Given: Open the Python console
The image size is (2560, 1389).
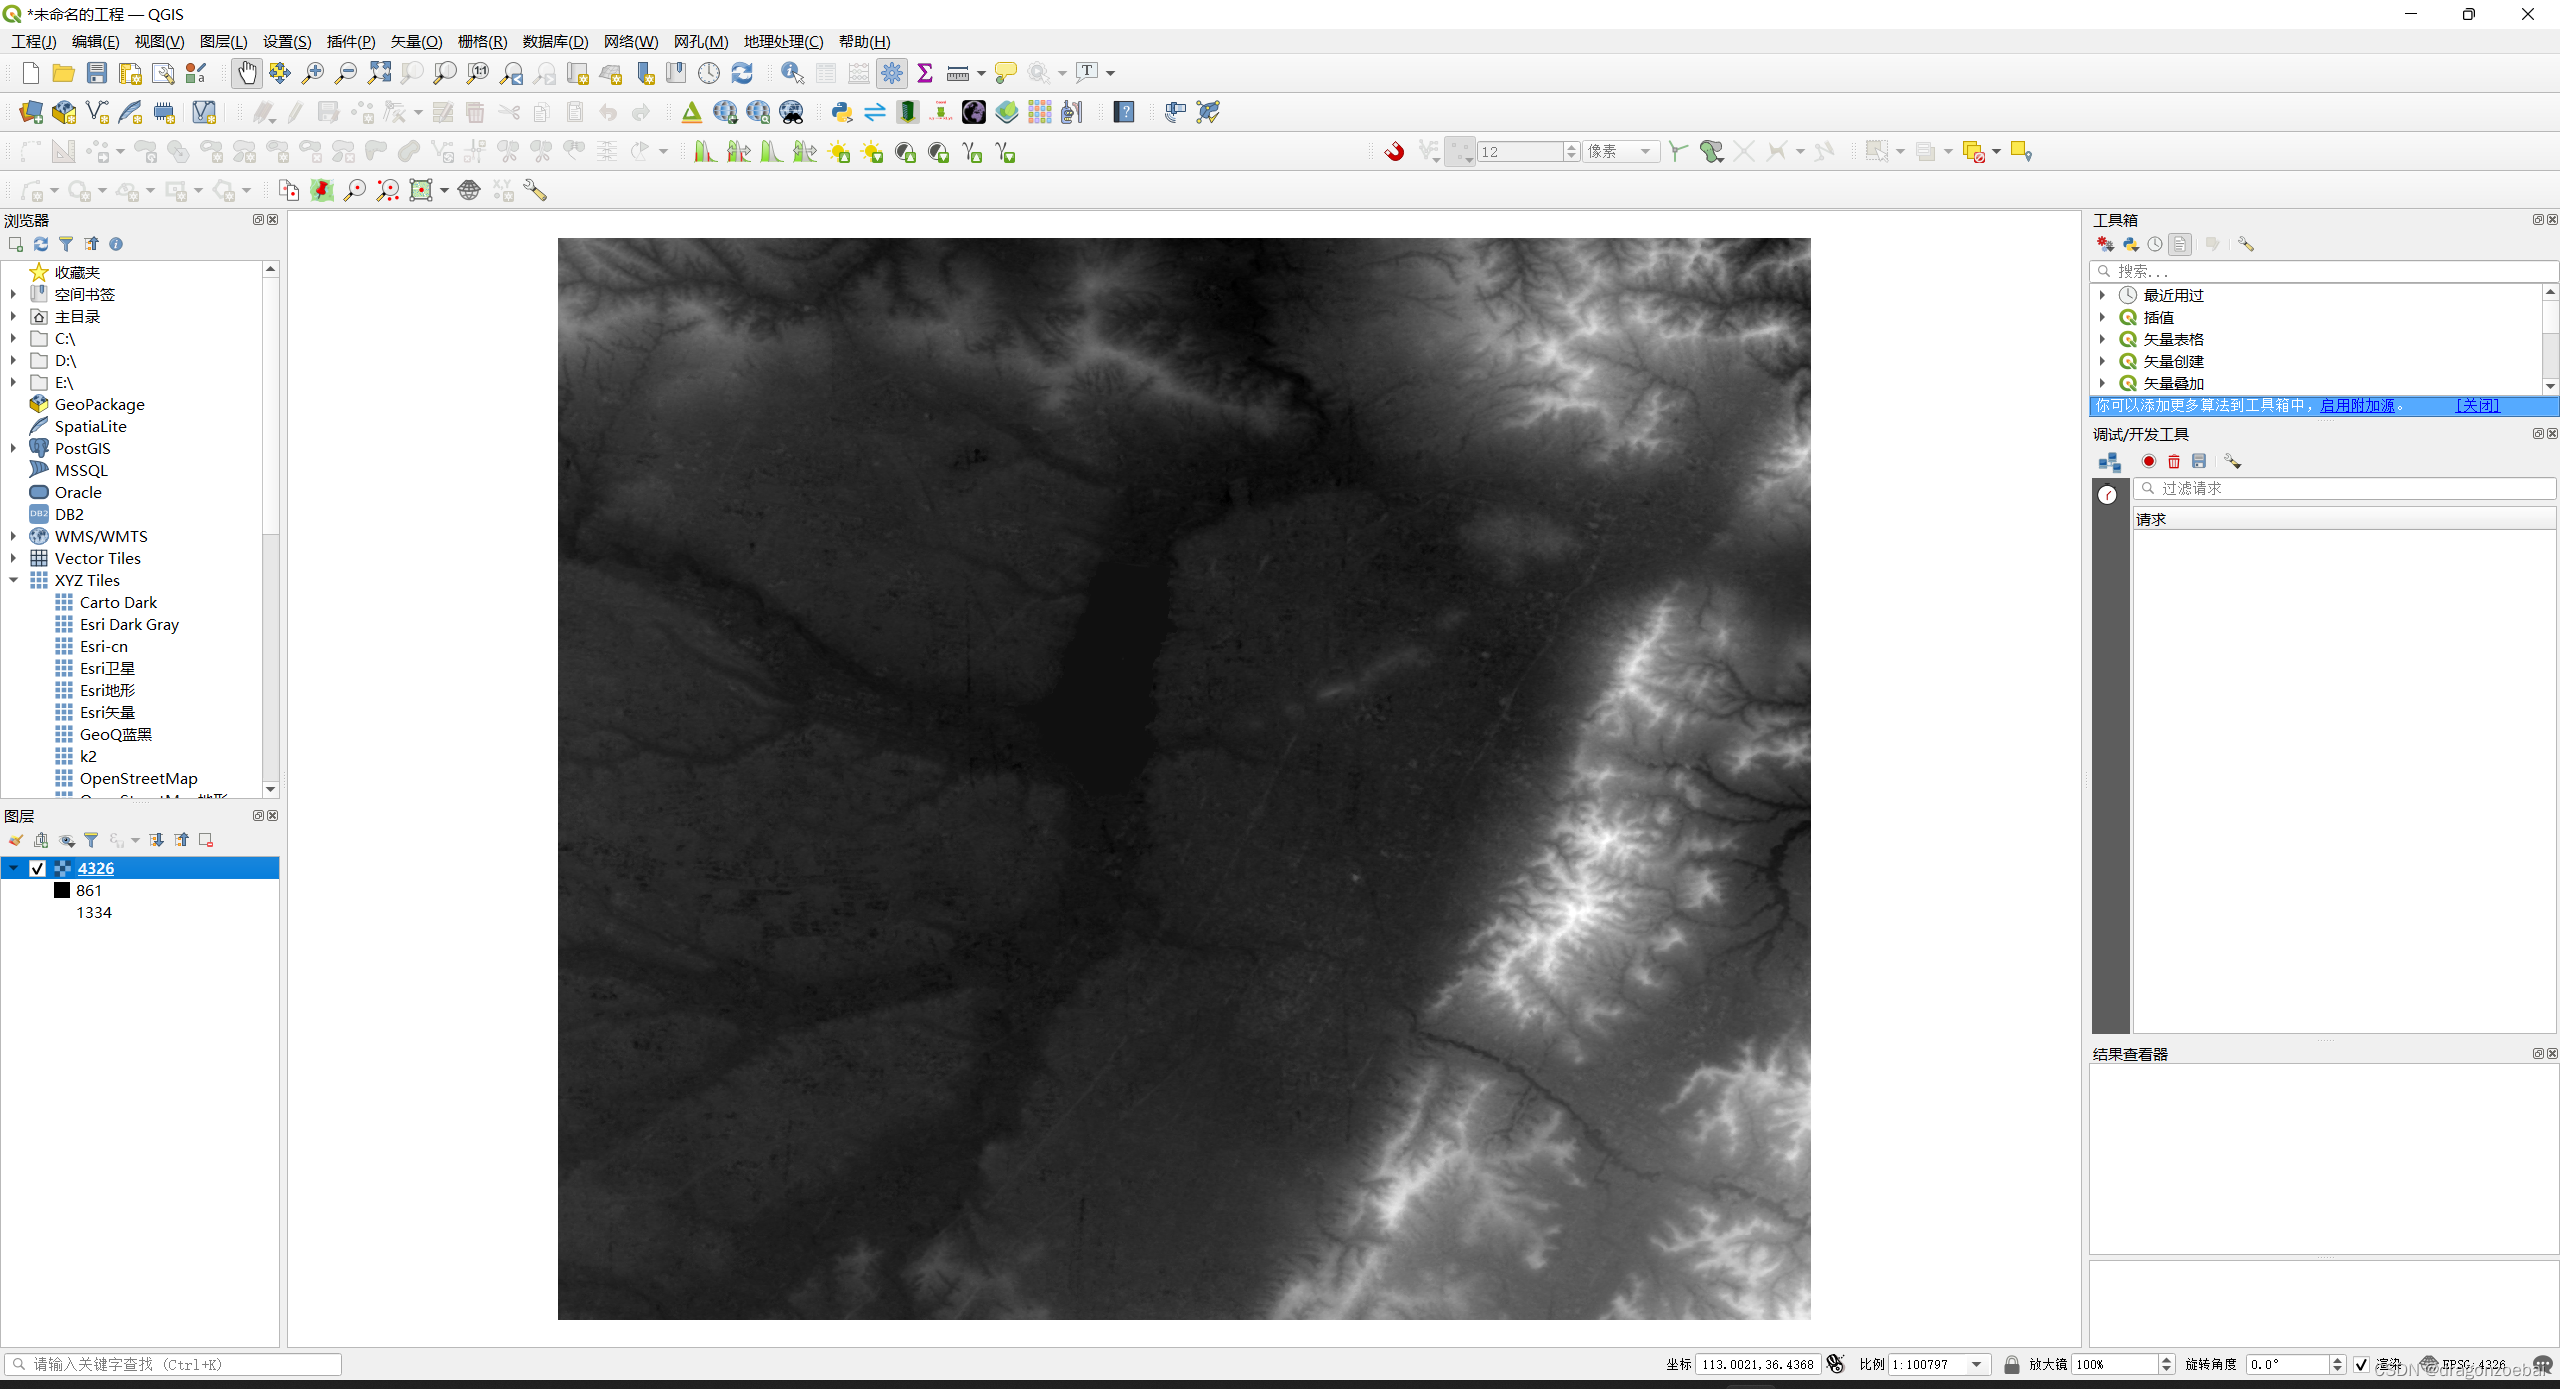Looking at the screenshot, I should tap(842, 112).
